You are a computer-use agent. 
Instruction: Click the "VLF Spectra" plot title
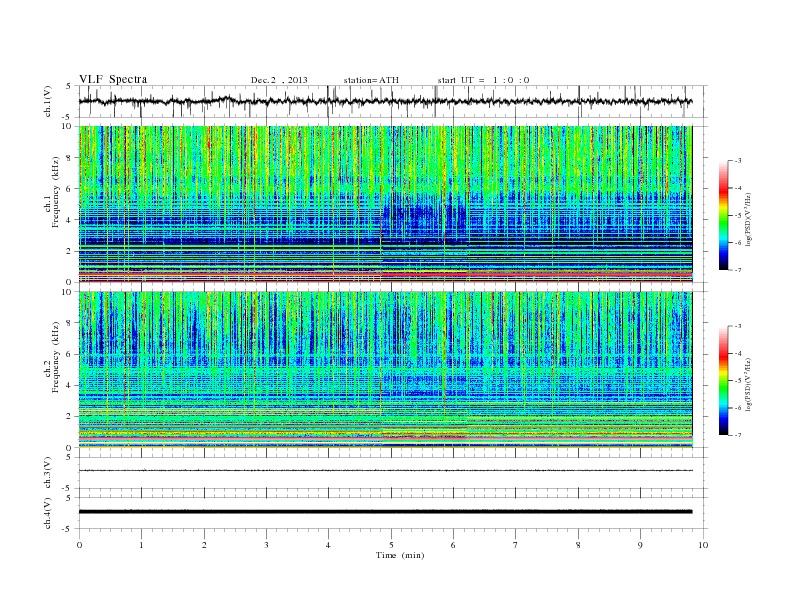click(x=113, y=79)
